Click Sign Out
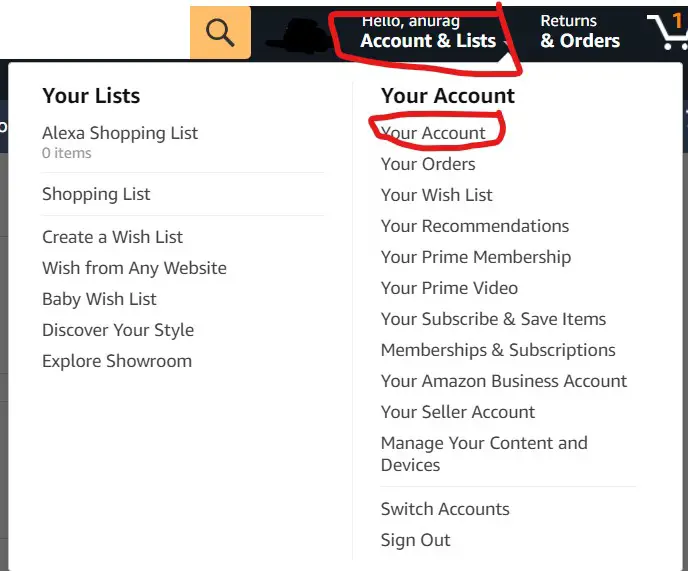 click(x=416, y=540)
